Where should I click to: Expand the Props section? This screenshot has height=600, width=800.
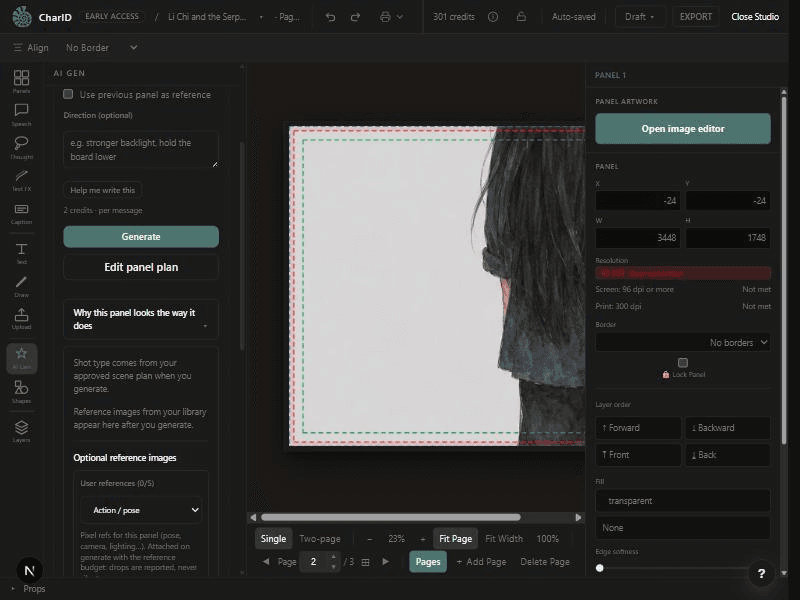pyautogui.click(x=28, y=588)
